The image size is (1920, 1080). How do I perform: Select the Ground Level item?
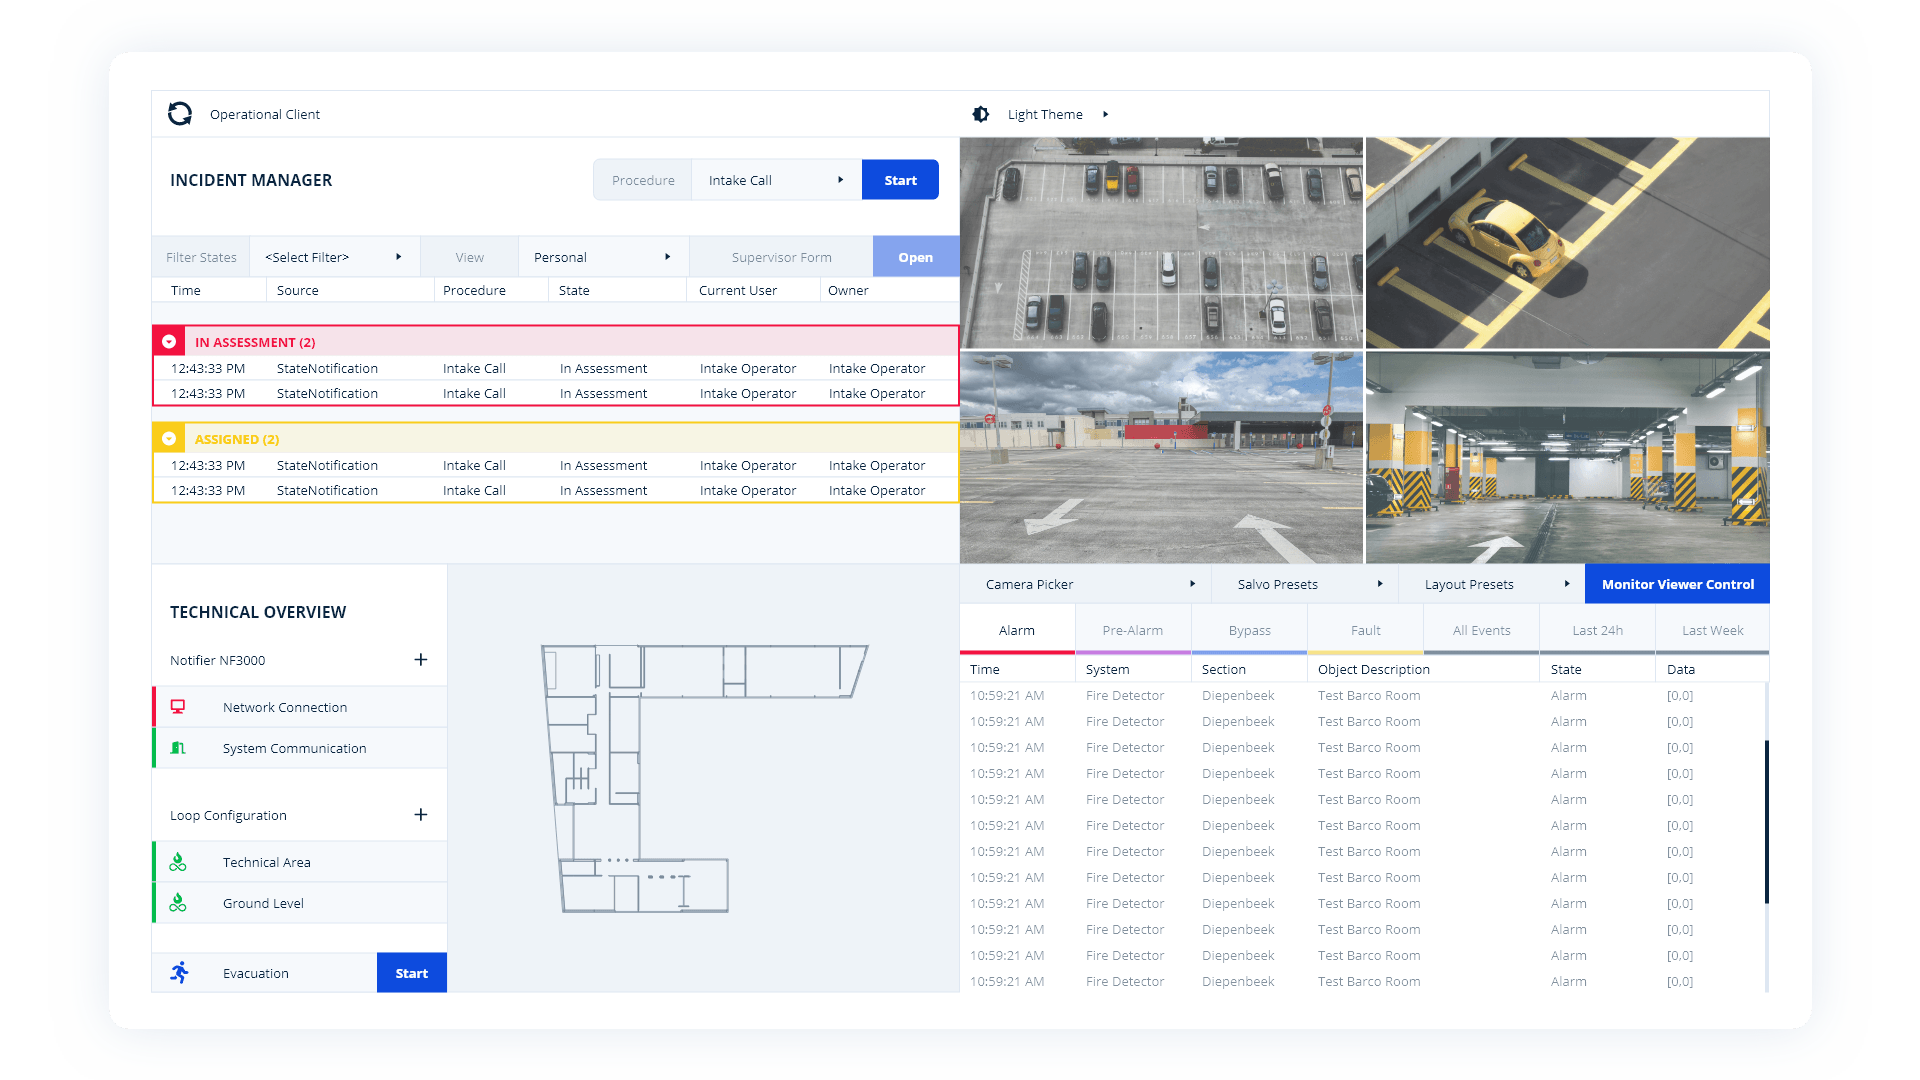(300, 903)
